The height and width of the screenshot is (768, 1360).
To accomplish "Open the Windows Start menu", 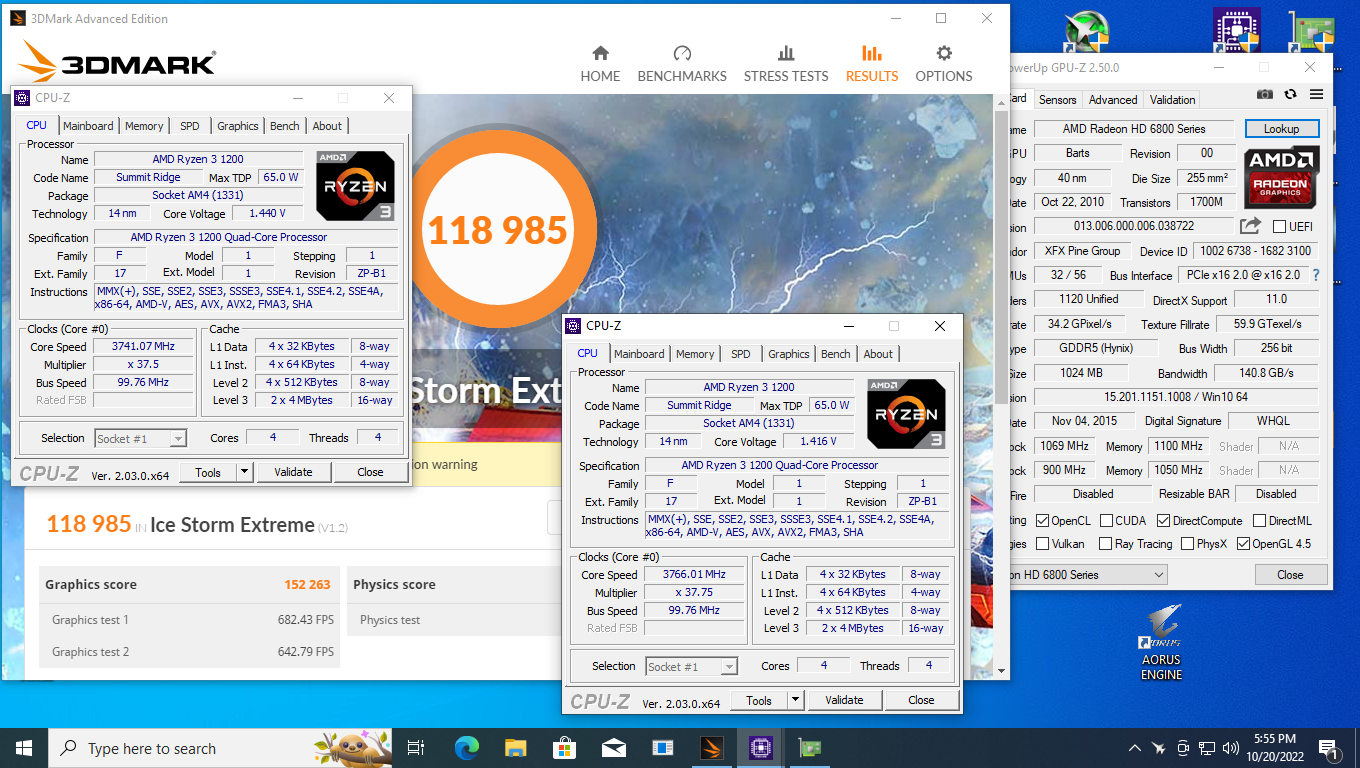I will pos(24,748).
